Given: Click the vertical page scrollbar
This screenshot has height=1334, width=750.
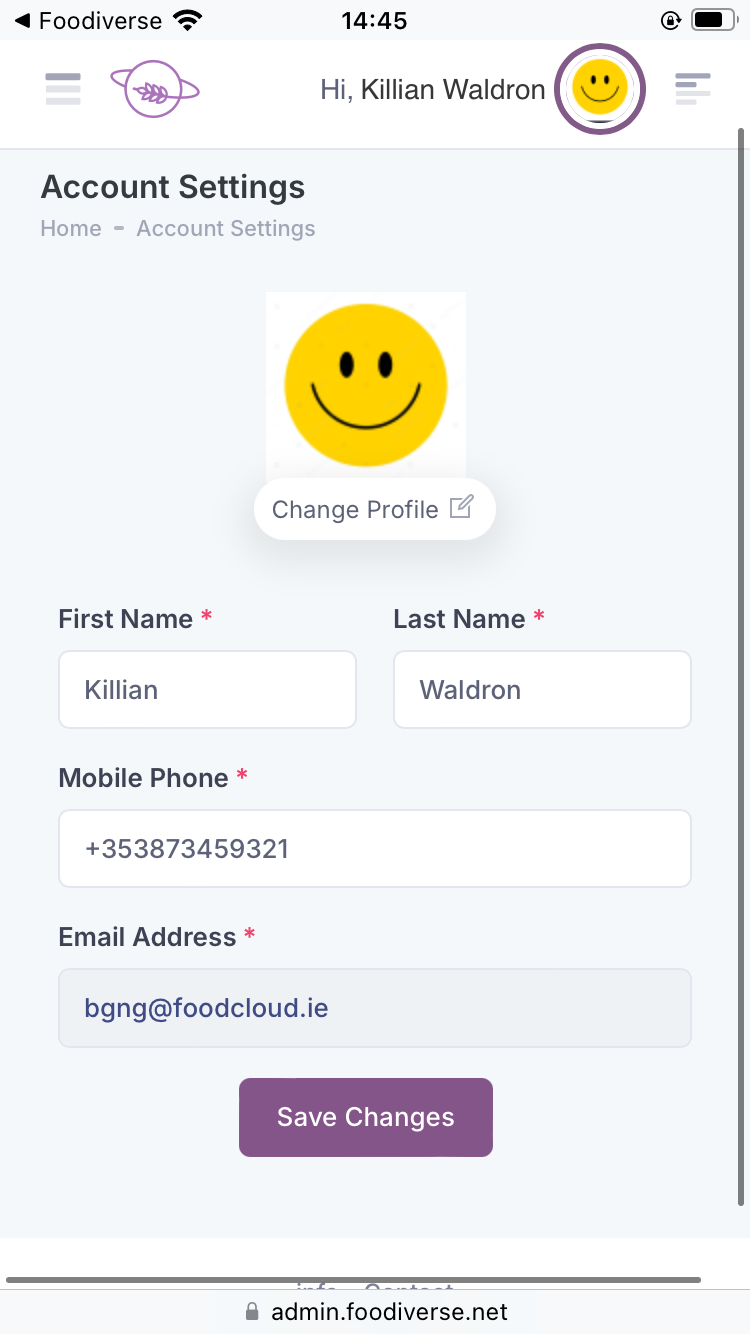Looking at the screenshot, I should click(x=741, y=660).
